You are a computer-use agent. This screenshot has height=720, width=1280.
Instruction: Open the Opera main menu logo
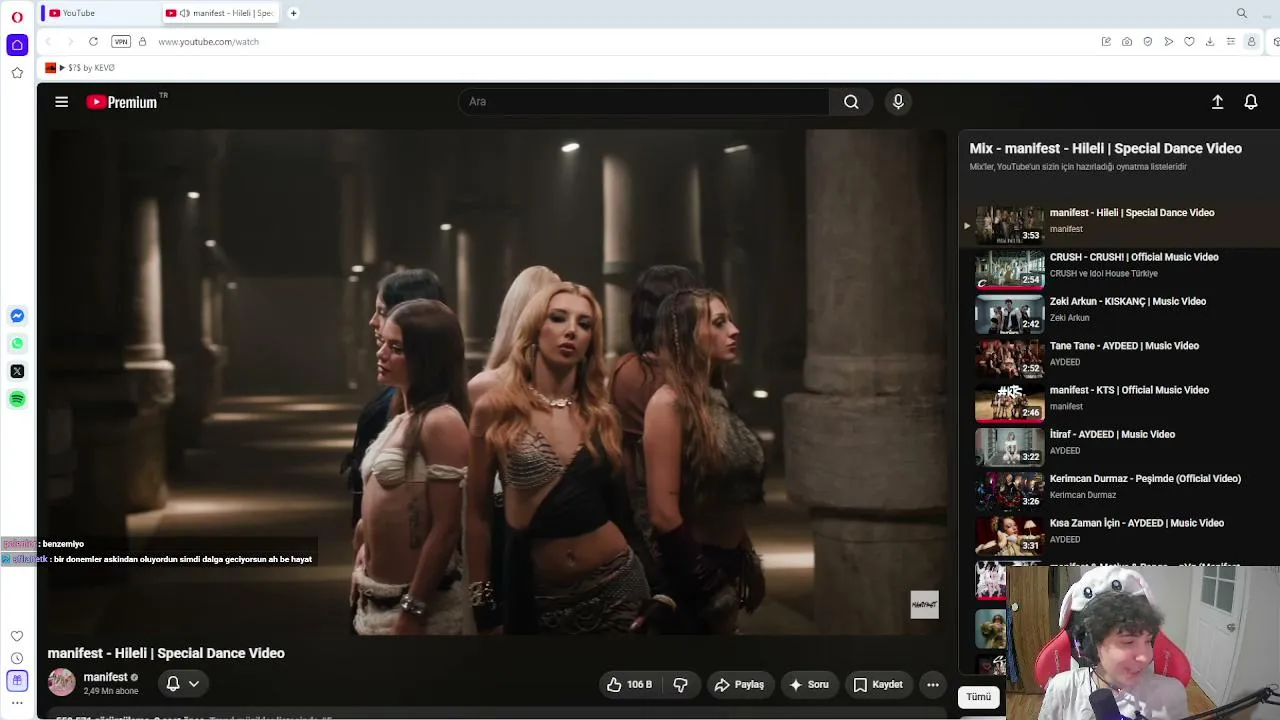point(17,17)
